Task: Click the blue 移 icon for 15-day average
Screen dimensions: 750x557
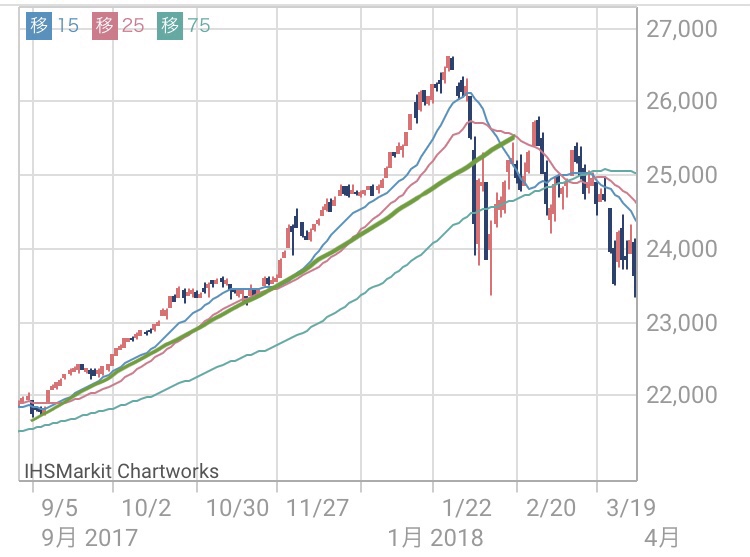Action: [x=37, y=27]
